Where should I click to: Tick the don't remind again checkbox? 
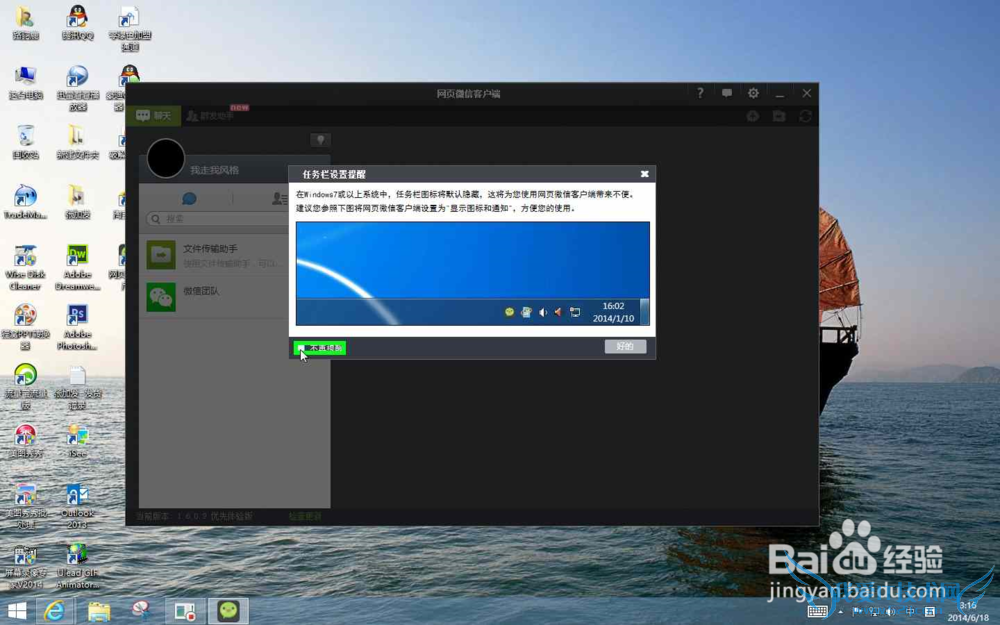point(301,348)
